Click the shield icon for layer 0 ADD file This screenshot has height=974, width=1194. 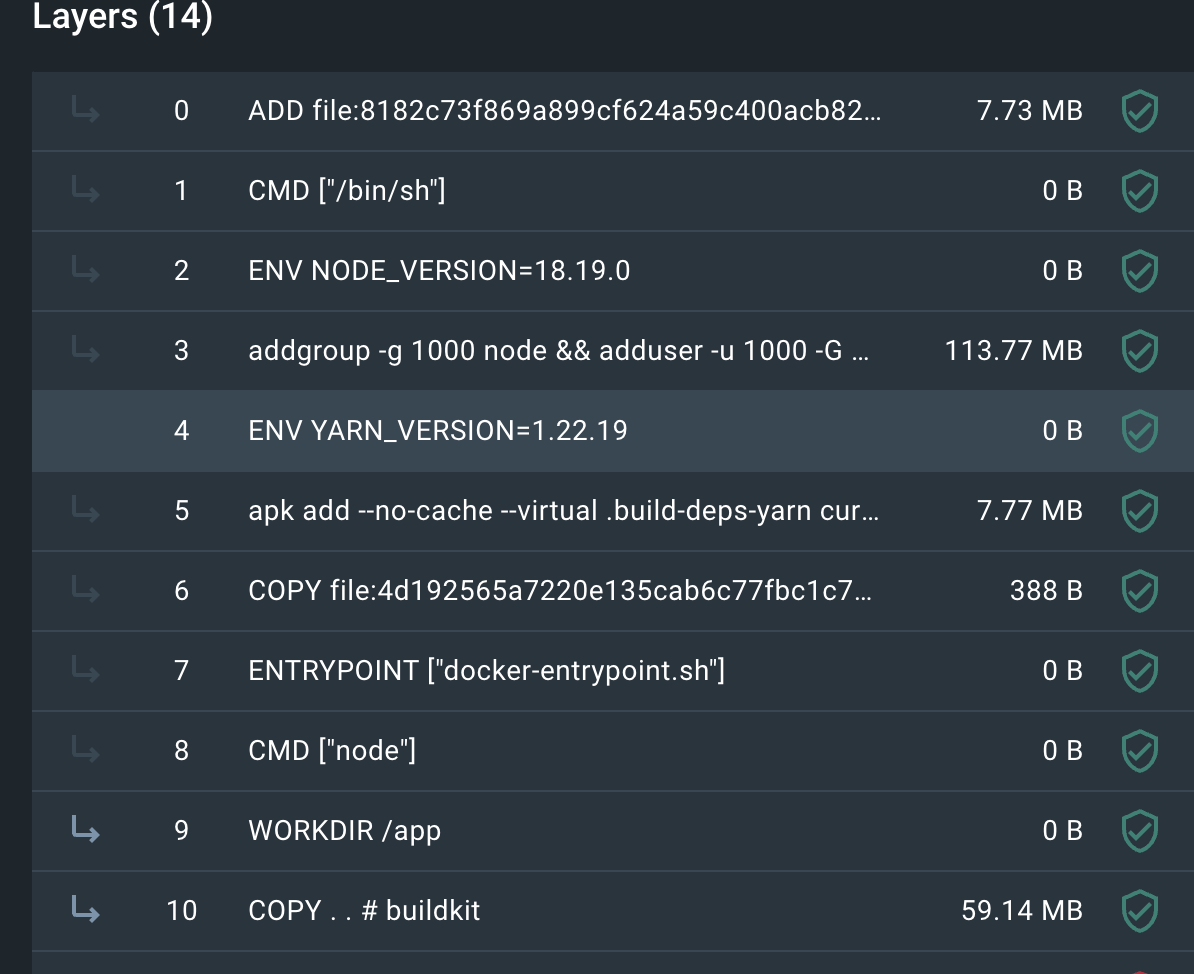coord(1140,111)
